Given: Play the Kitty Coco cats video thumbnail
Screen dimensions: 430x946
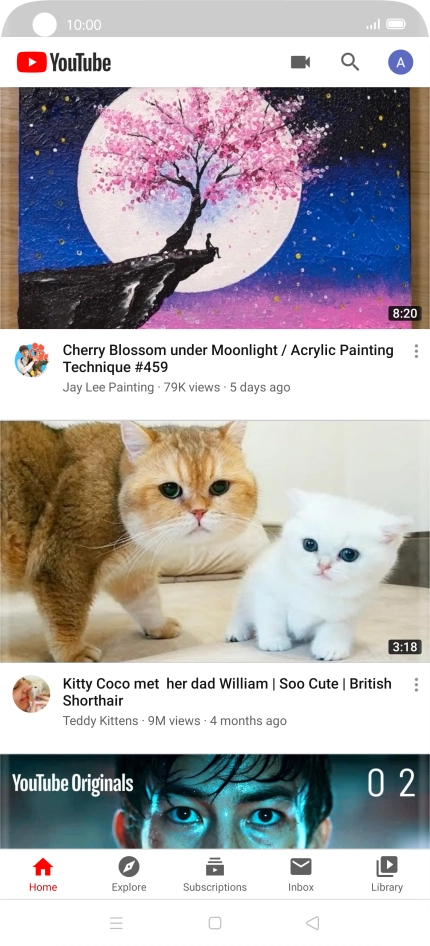Looking at the screenshot, I should (x=215, y=542).
